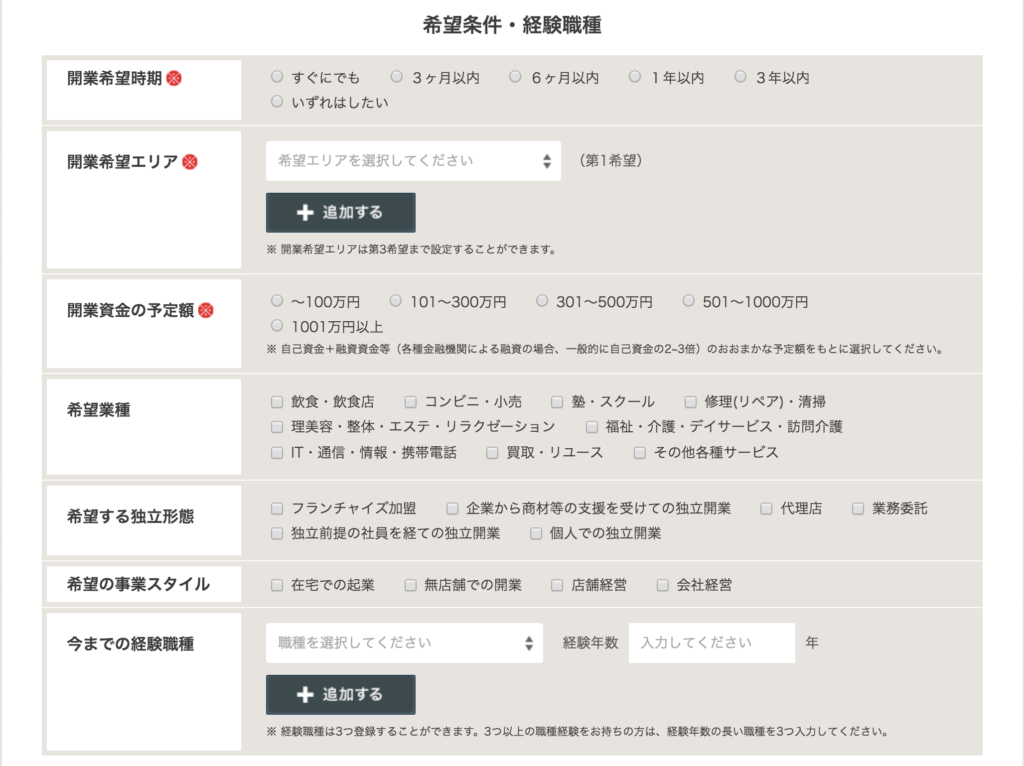Check the 会社経営 checkbox

point(662,585)
